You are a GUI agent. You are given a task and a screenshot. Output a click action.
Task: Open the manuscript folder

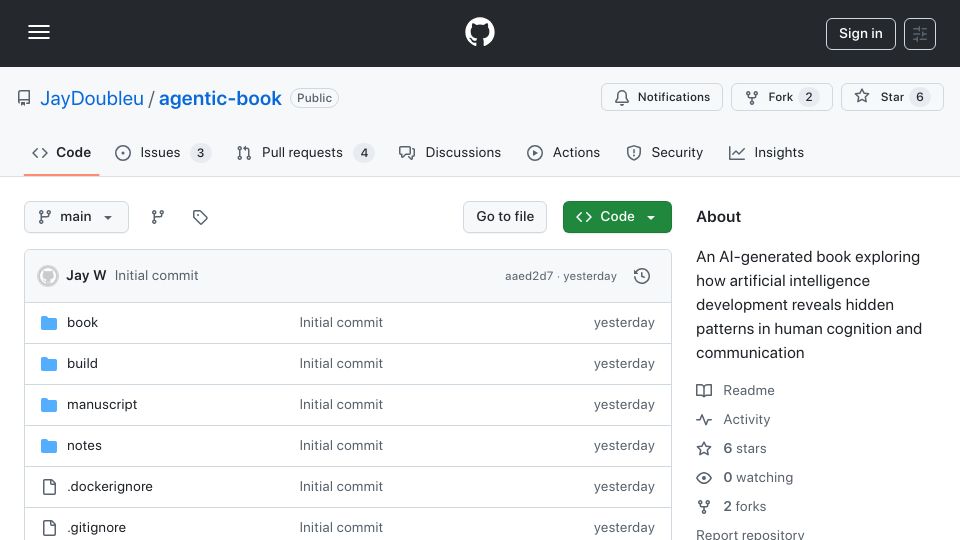[x=102, y=405]
